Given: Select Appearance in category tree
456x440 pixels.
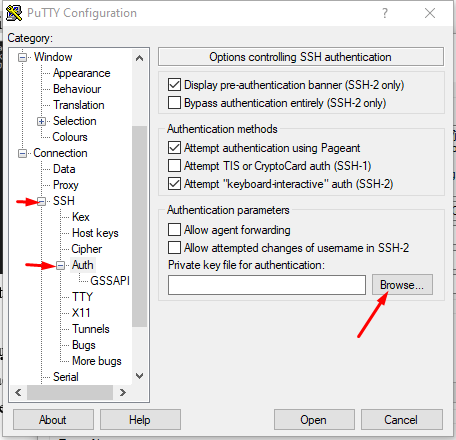Looking at the screenshot, I should point(81,73).
